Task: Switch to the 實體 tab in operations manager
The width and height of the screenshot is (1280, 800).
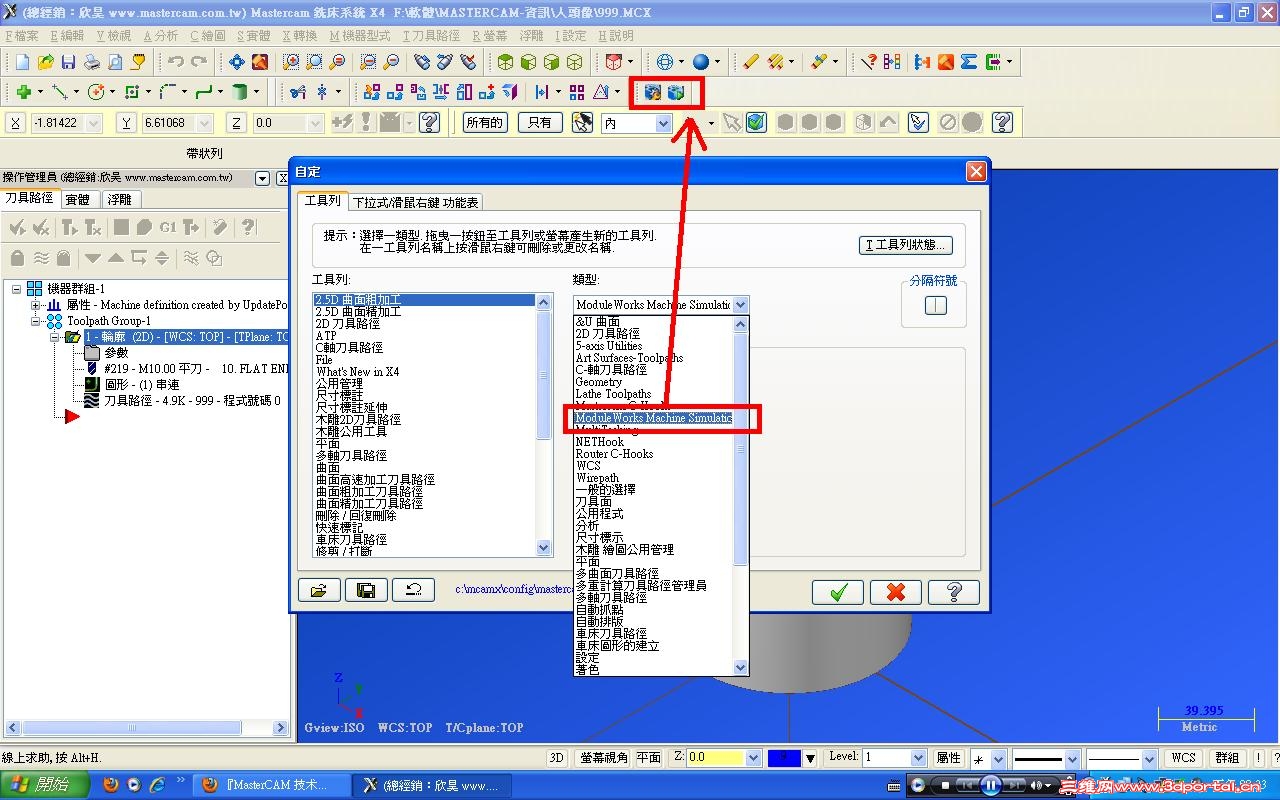Action: [x=78, y=200]
